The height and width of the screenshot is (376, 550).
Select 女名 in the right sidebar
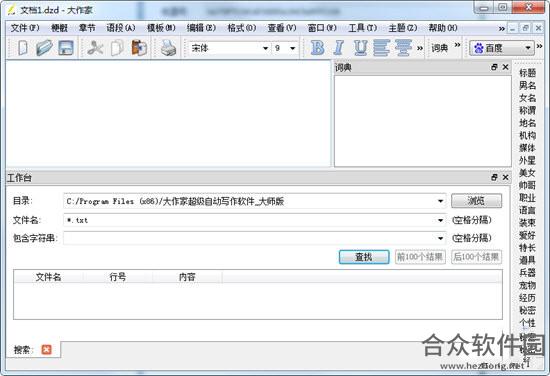pos(527,98)
